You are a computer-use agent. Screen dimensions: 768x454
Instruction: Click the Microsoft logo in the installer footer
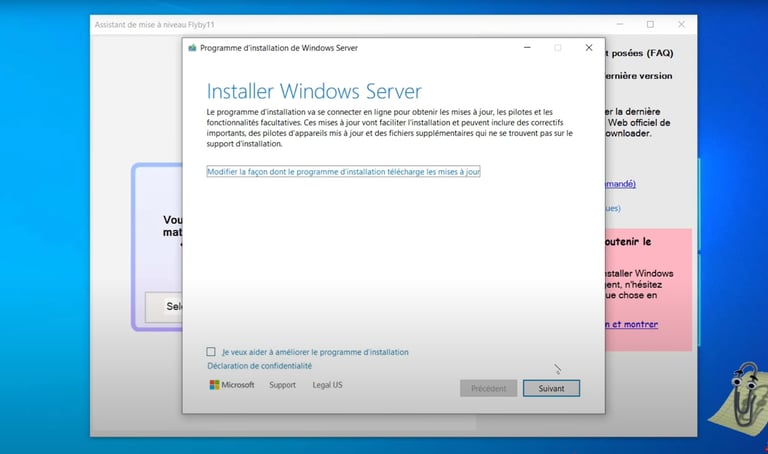(232, 385)
